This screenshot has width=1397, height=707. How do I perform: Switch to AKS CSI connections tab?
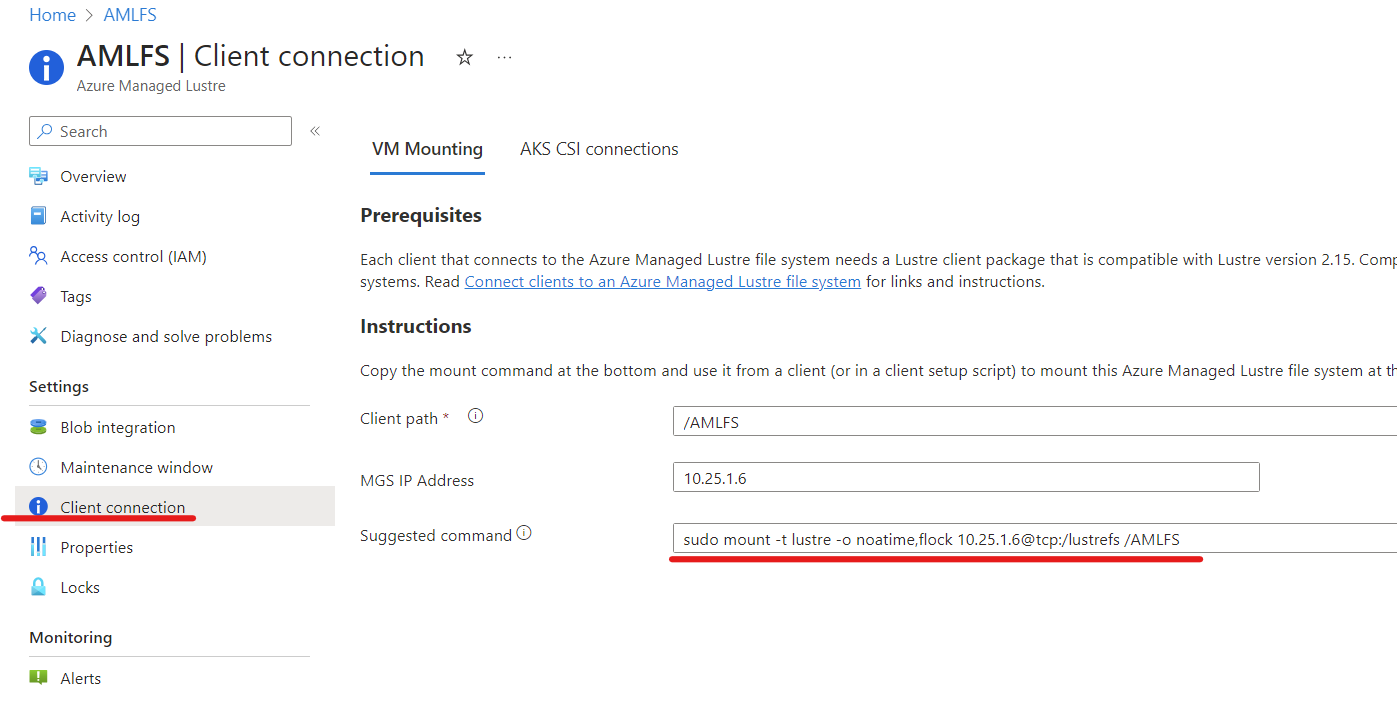[599, 149]
